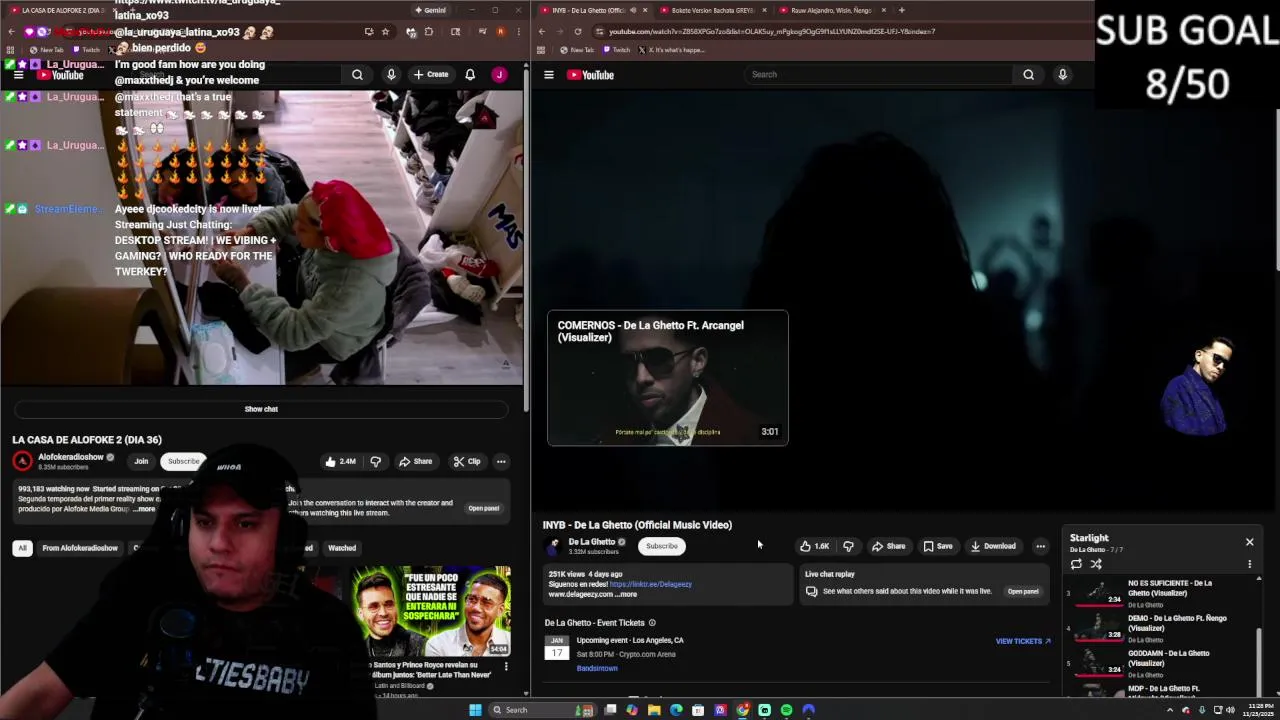Select From Alofokeradioshow filter chip

(x=80, y=548)
